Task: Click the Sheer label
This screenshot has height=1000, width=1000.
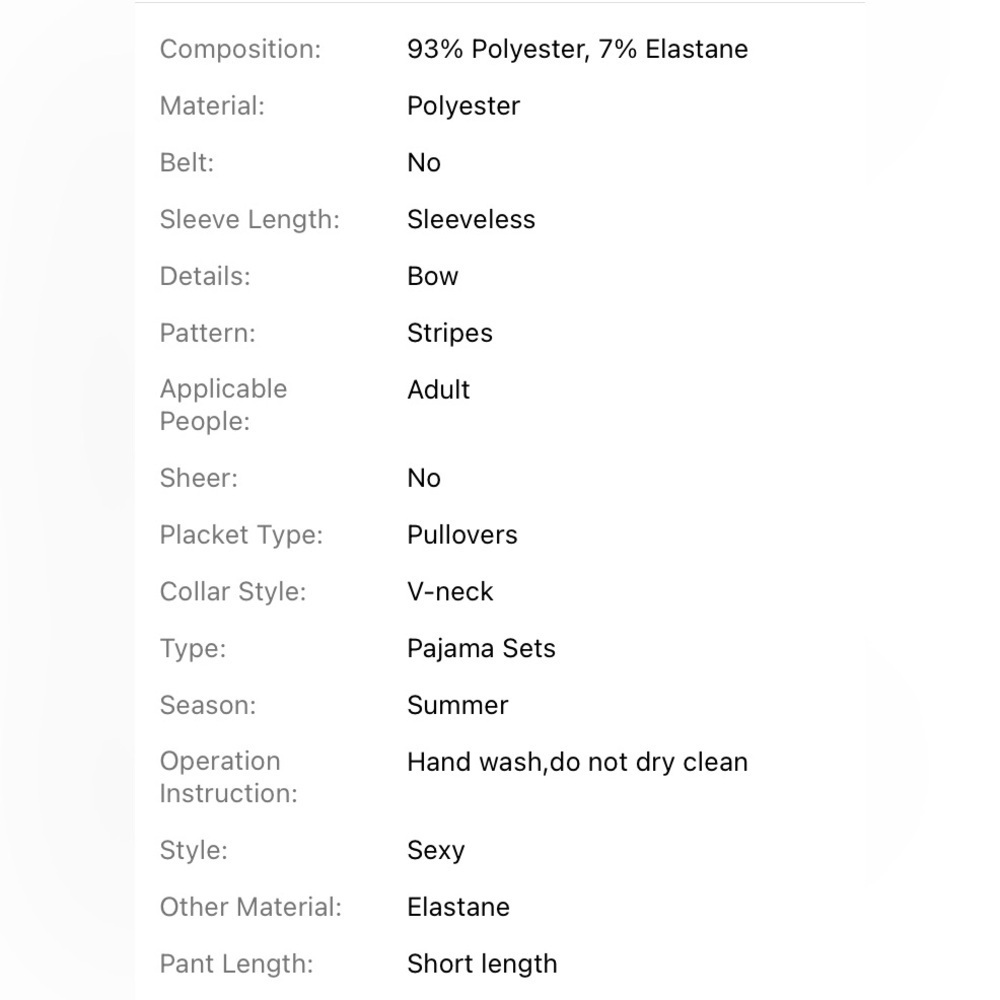Action: [x=198, y=478]
